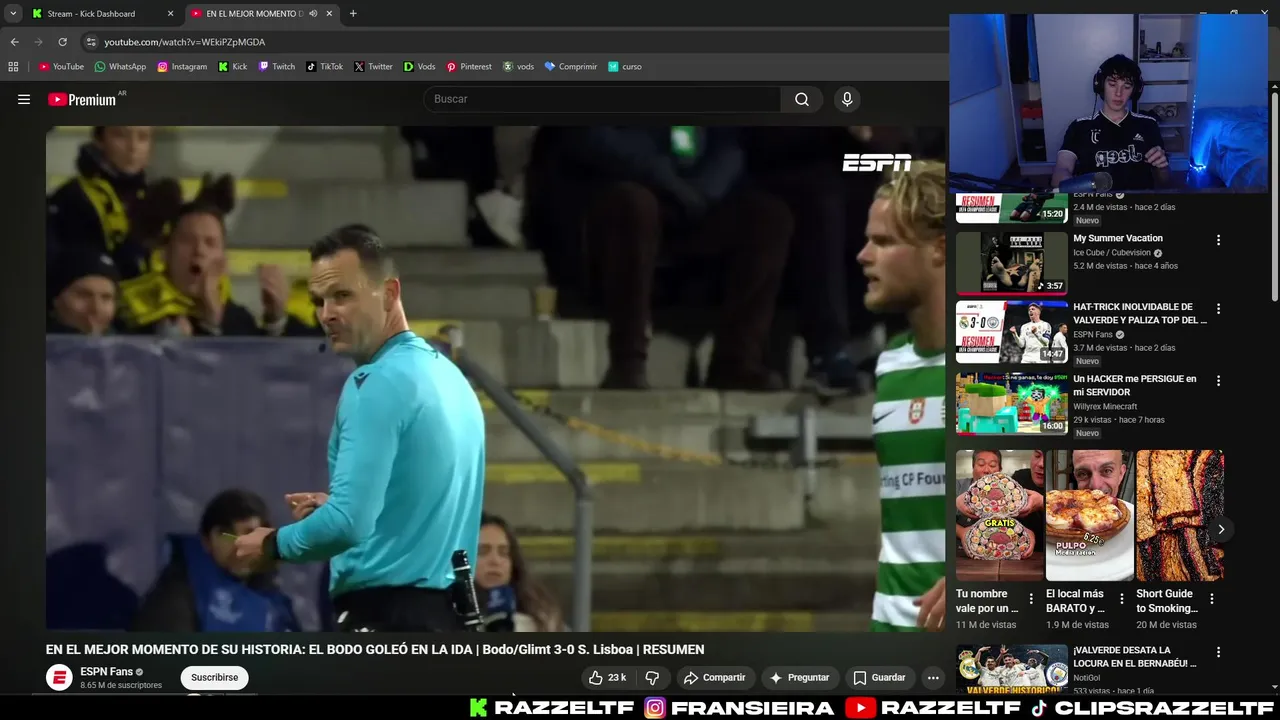Screen dimensions: 1280x720
Task: Open options for My Summer Vacation video
Action: 1218,240
